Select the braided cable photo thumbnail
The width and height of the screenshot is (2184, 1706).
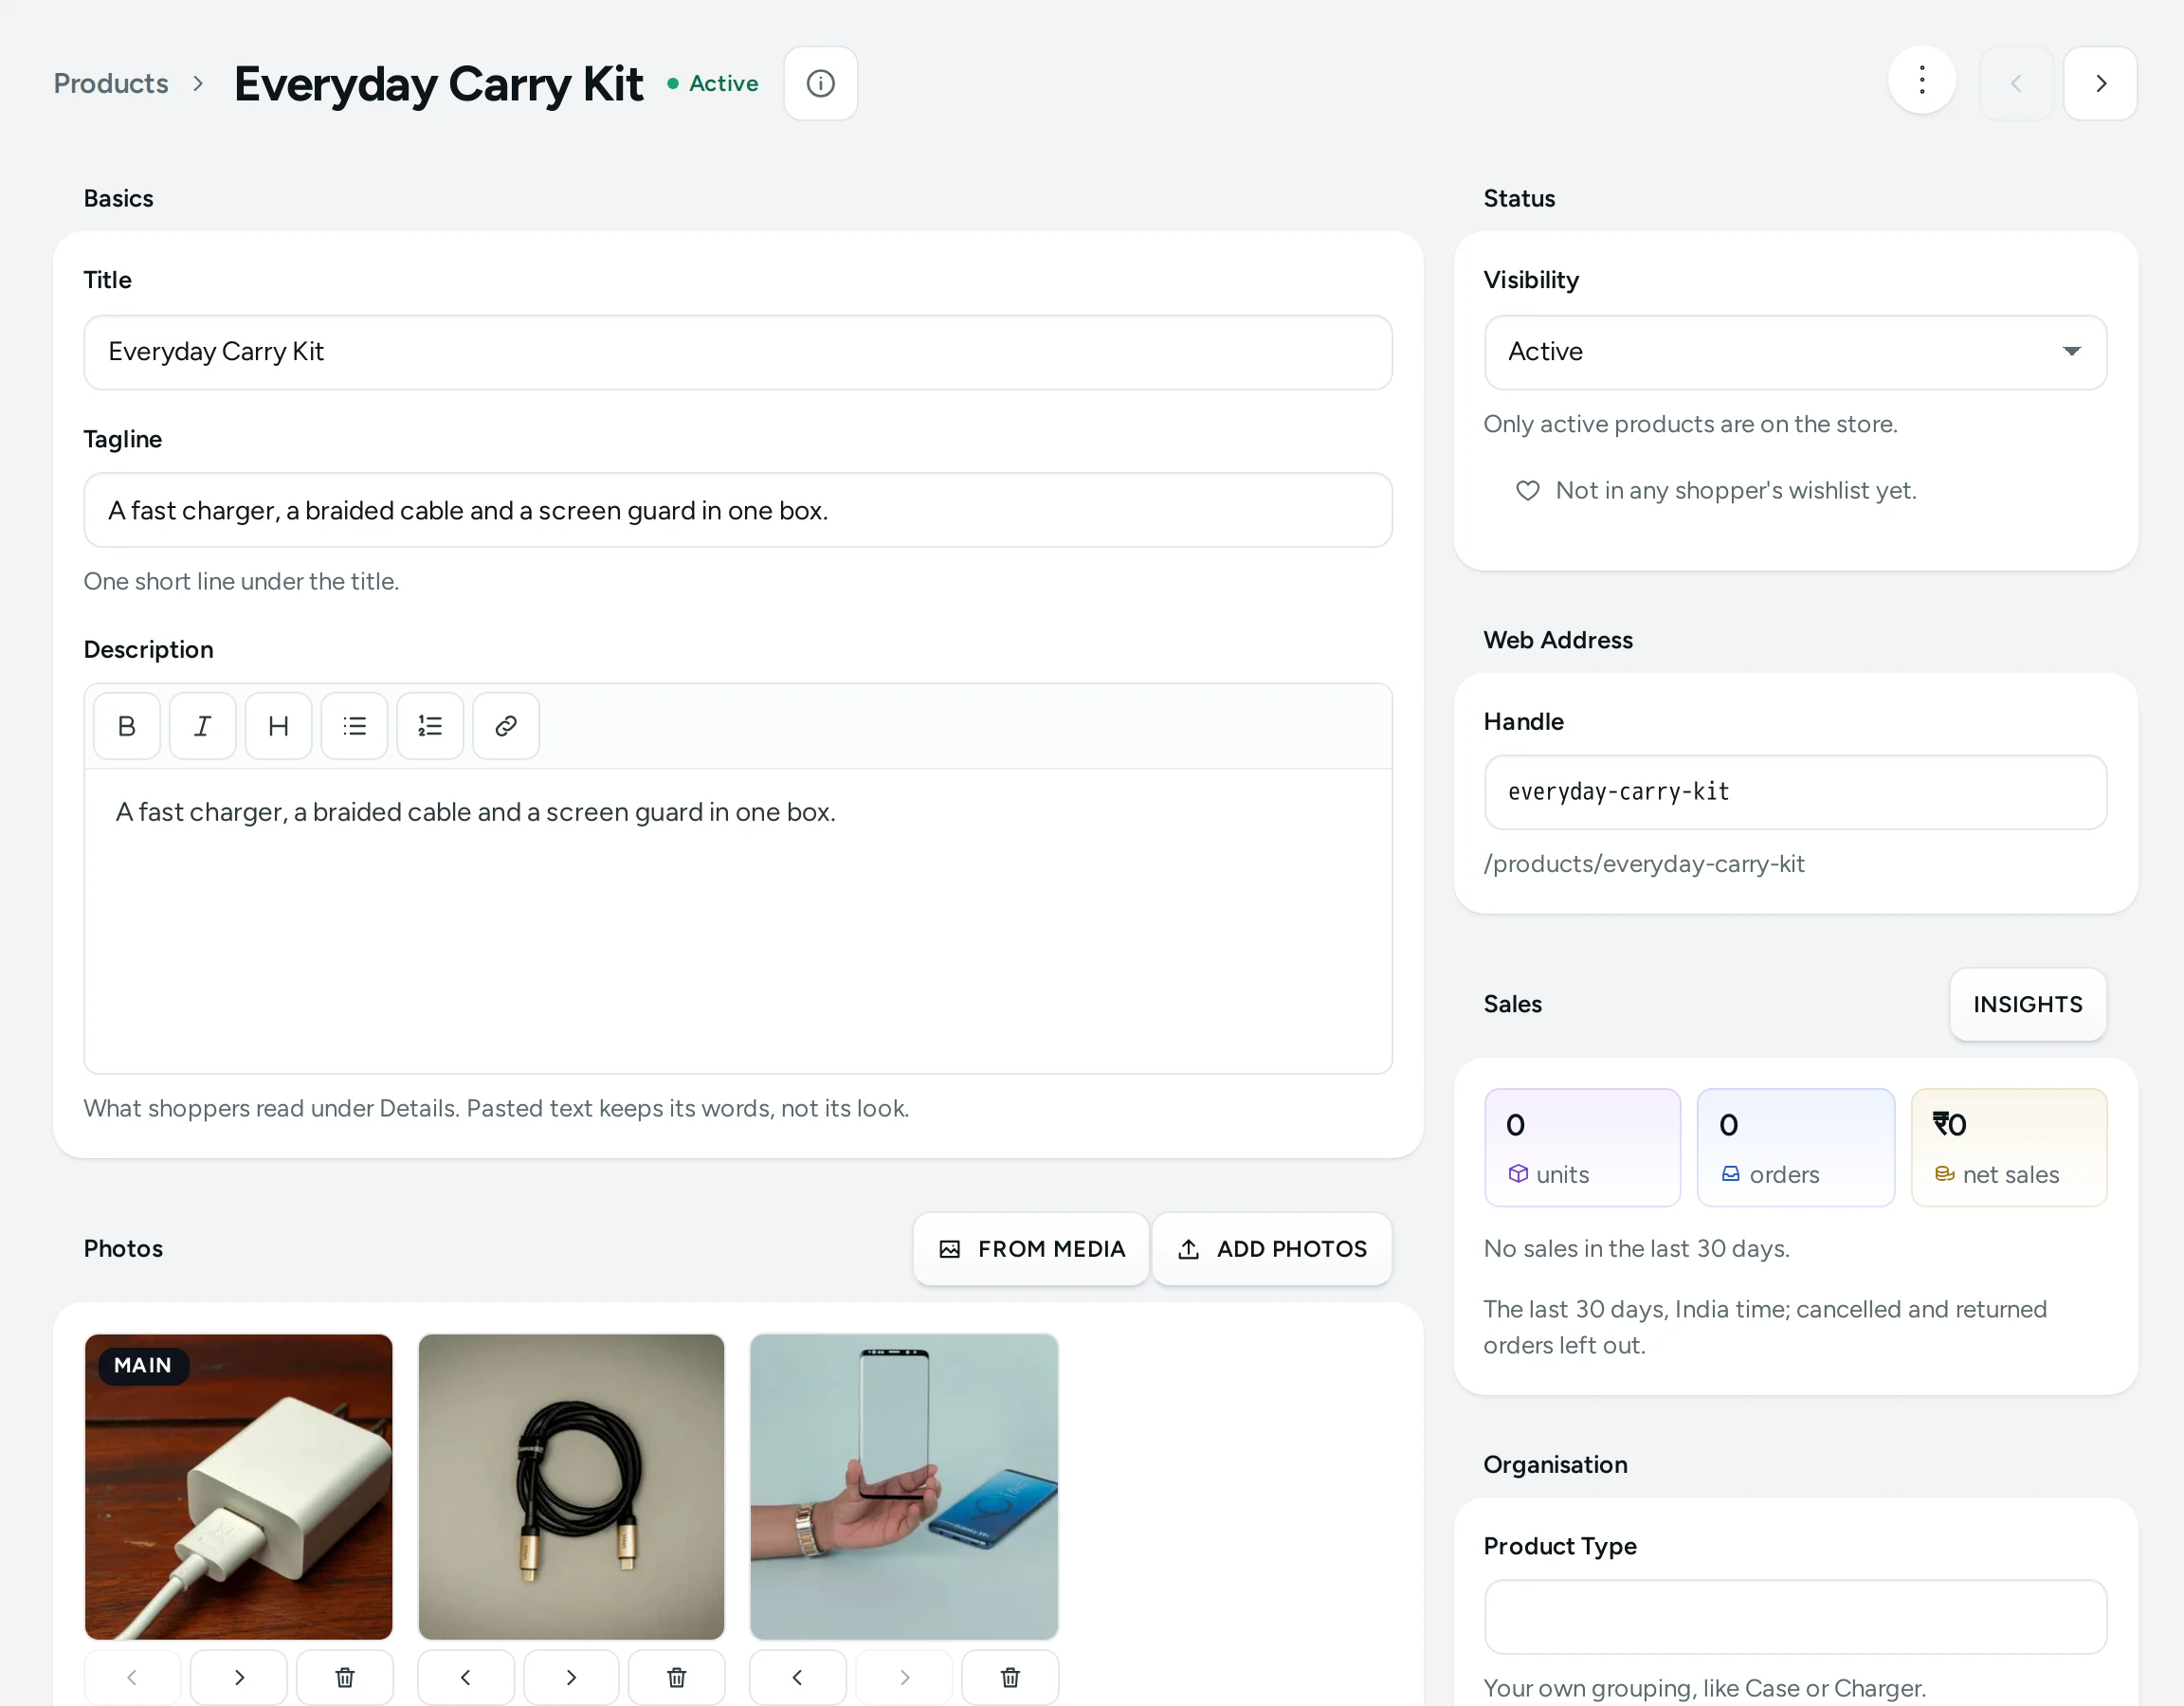[571, 1487]
